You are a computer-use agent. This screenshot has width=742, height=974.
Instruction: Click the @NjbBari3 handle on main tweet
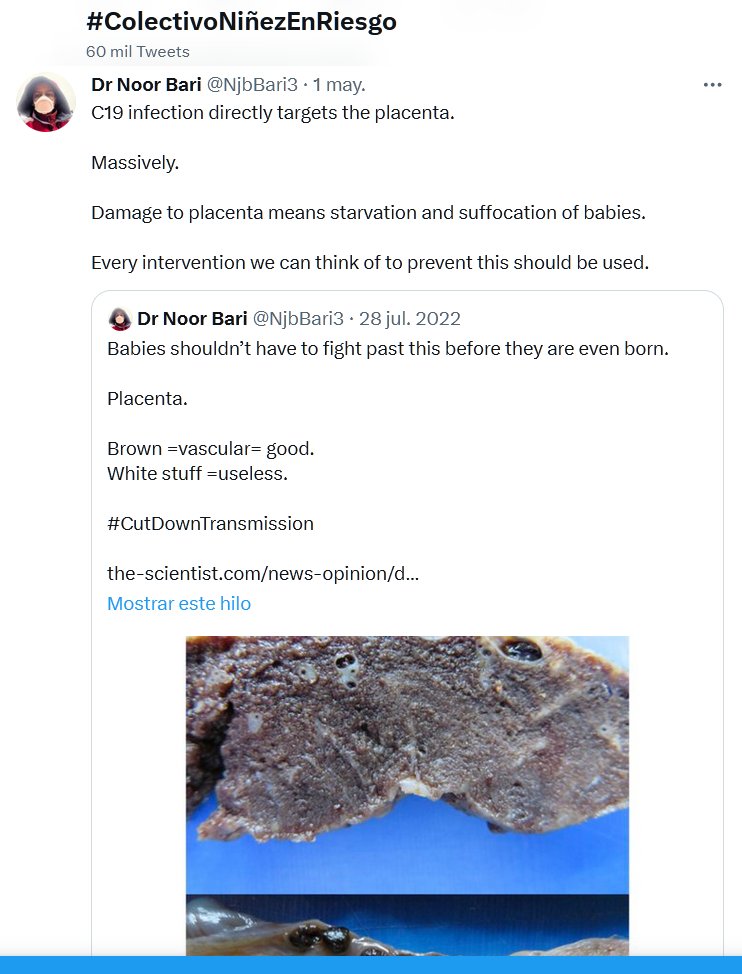(252, 85)
